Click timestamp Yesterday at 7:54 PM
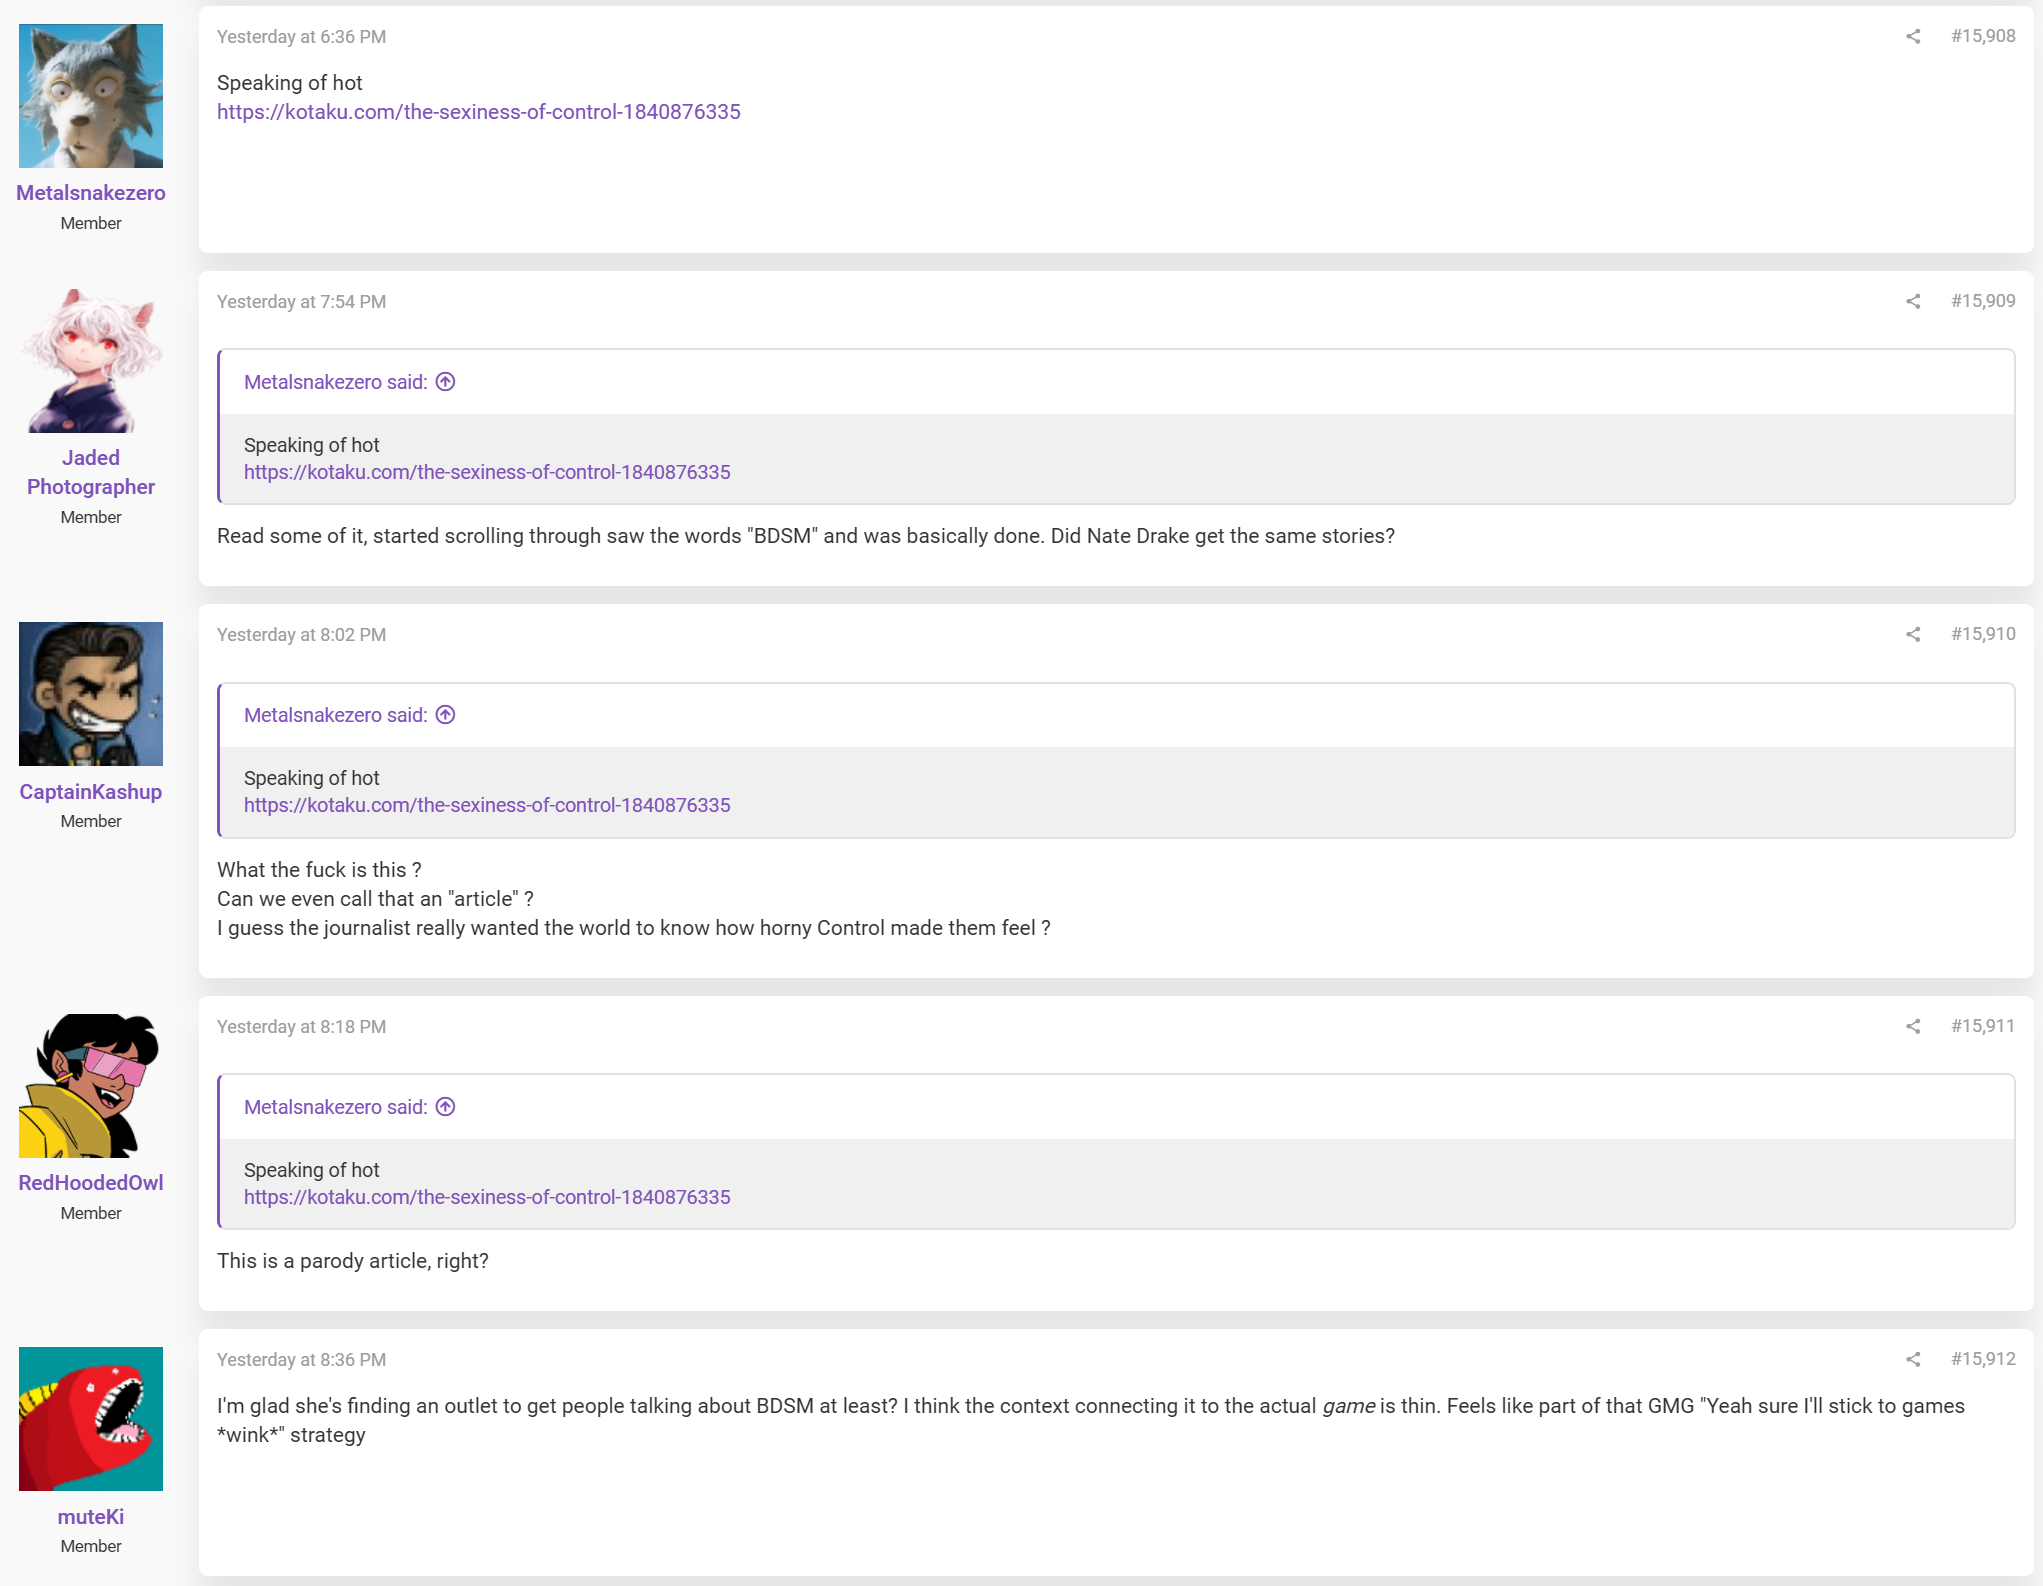Image resolution: width=2043 pixels, height=1586 pixels. 301,302
